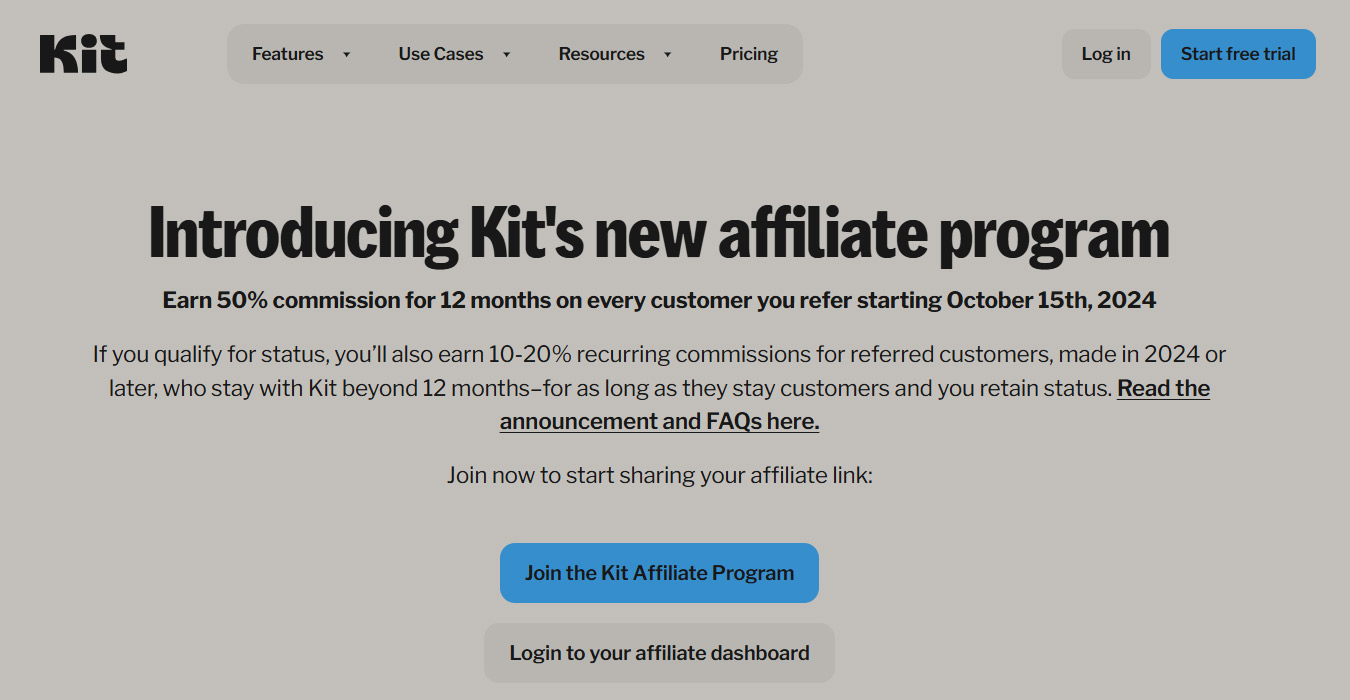This screenshot has width=1350, height=700.
Task: Go to the Pricing page
Action: [748, 54]
